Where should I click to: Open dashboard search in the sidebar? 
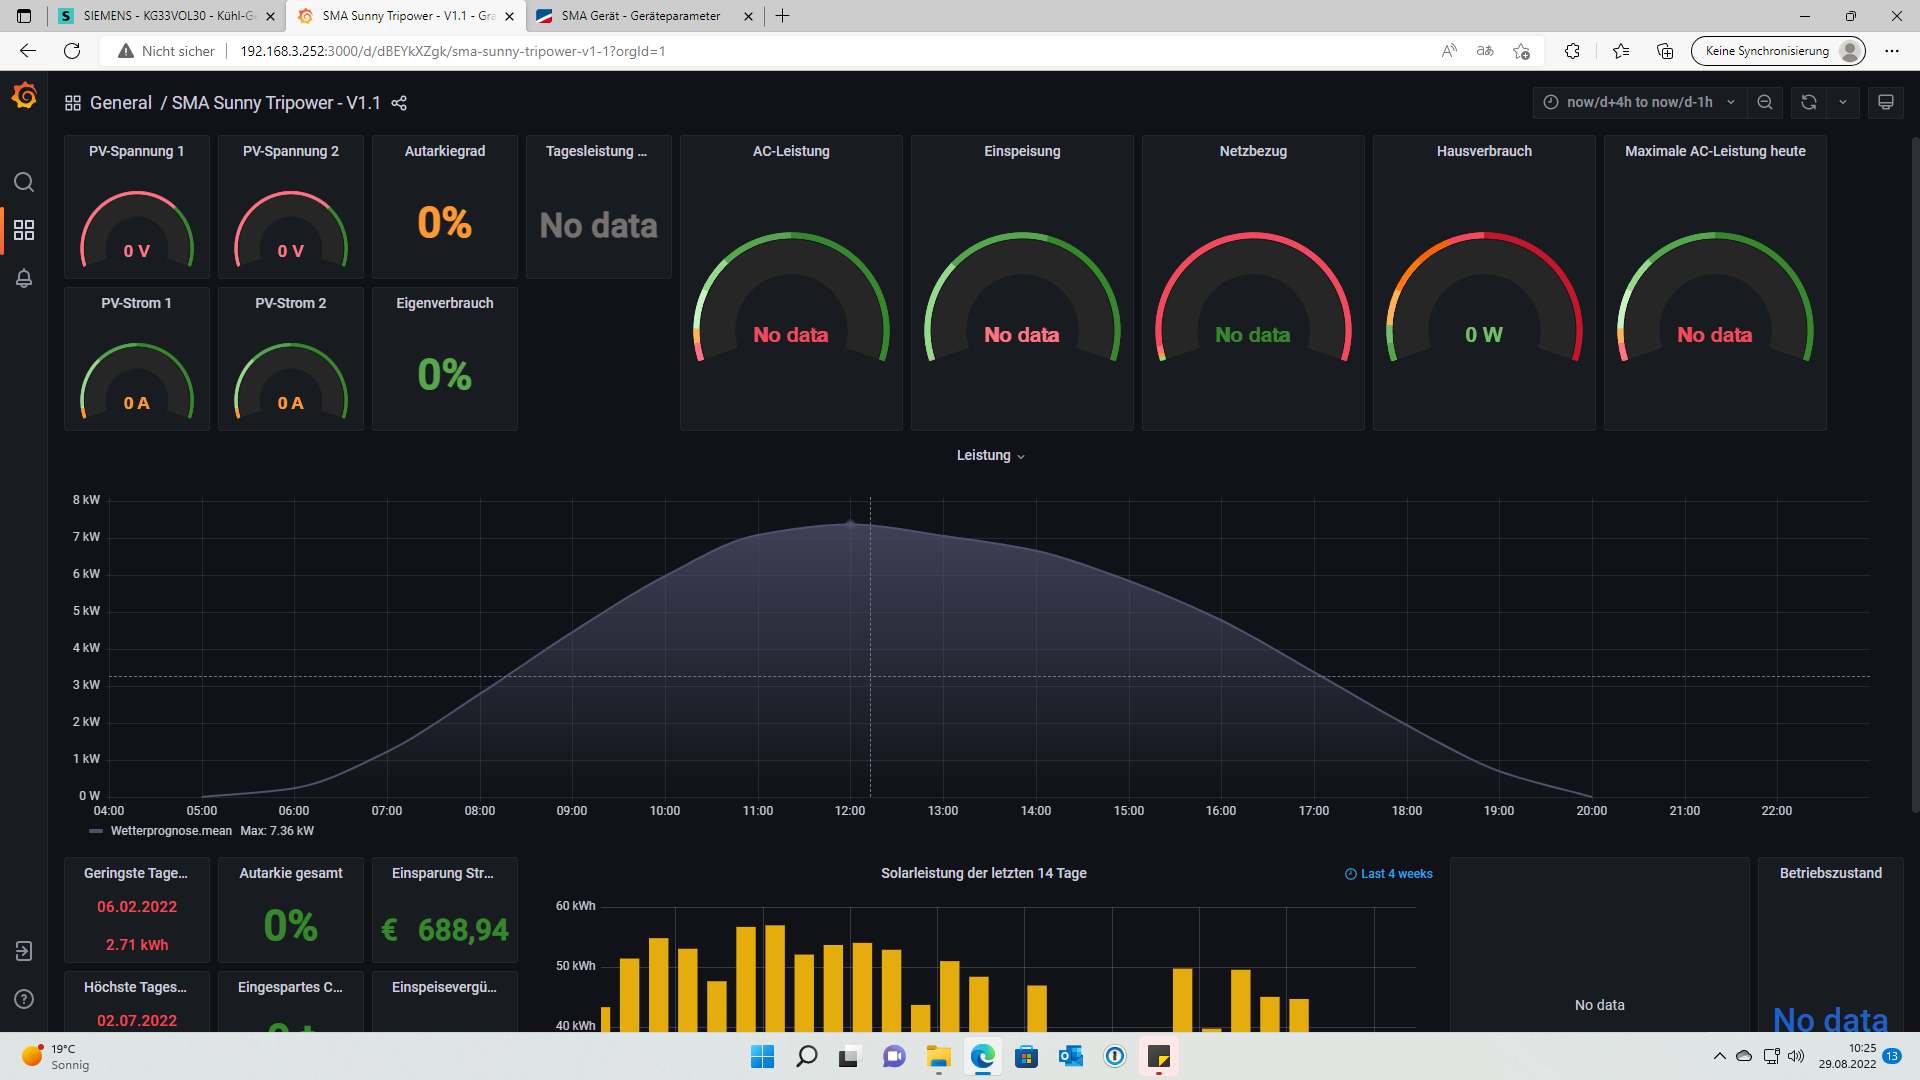point(24,182)
